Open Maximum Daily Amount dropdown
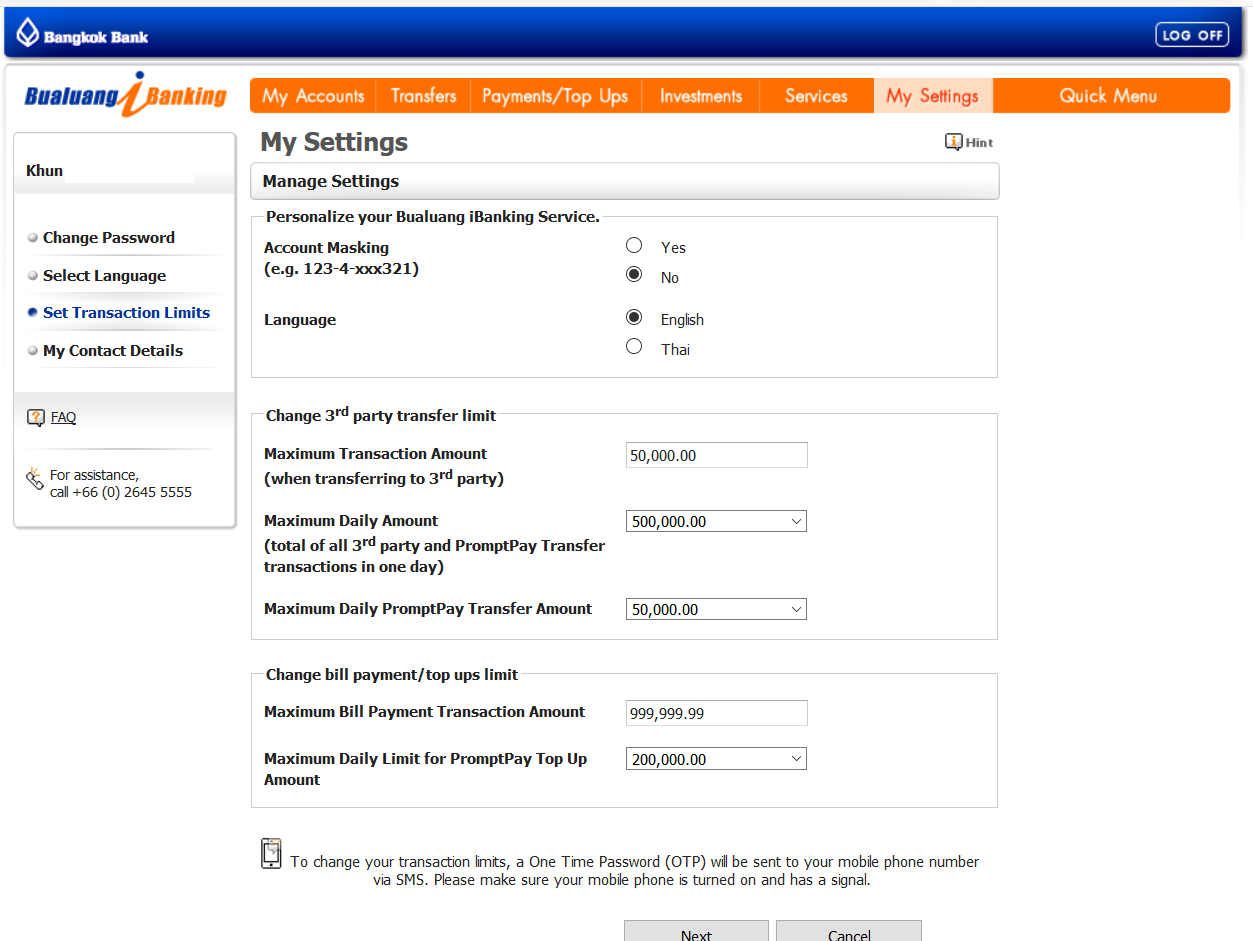 (x=716, y=521)
